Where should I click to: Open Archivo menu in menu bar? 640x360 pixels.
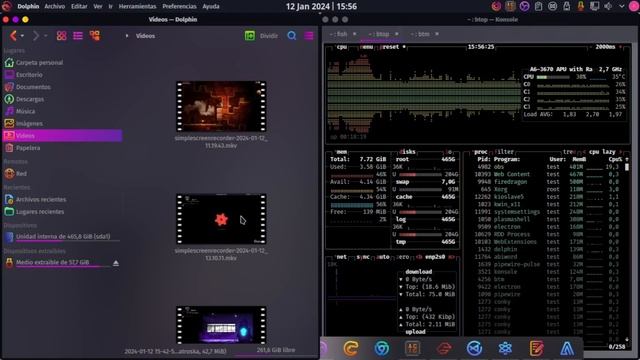[55, 7]
